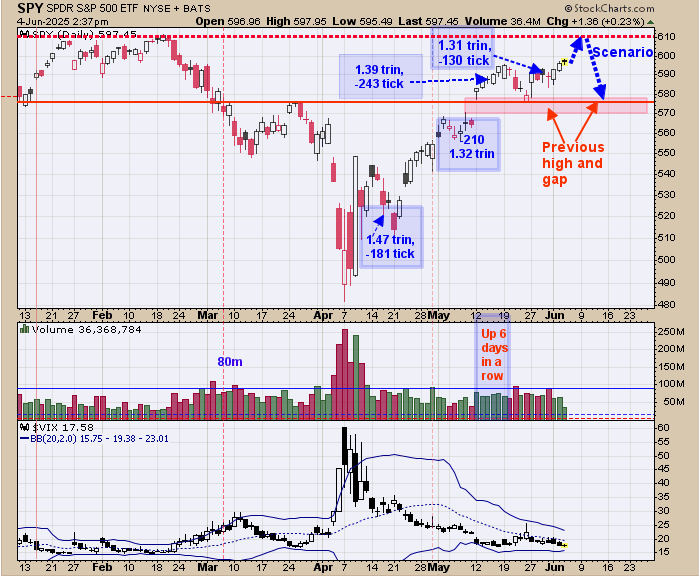Click the '-210 1.32 trin' annotation
This screenshot has width=699, height=577.
[472, 146]
